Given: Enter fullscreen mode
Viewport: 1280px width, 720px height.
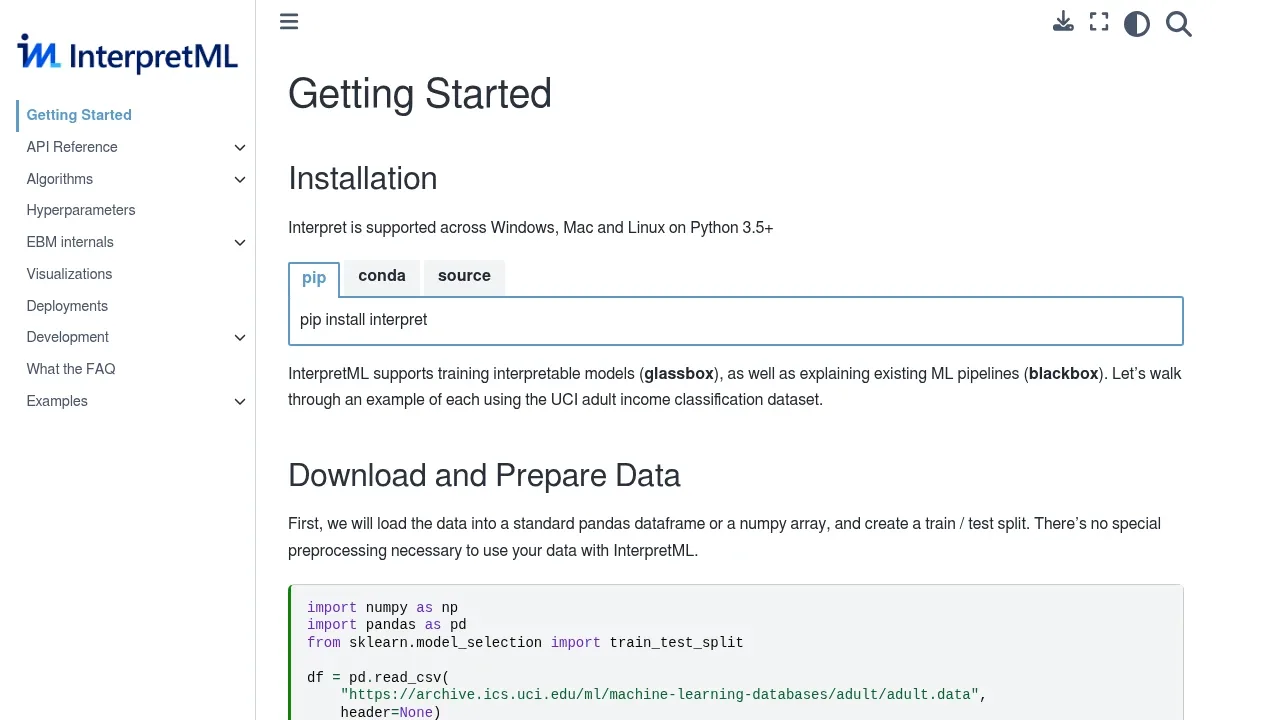Looking at the screenshot, I should coord(1099,23).
